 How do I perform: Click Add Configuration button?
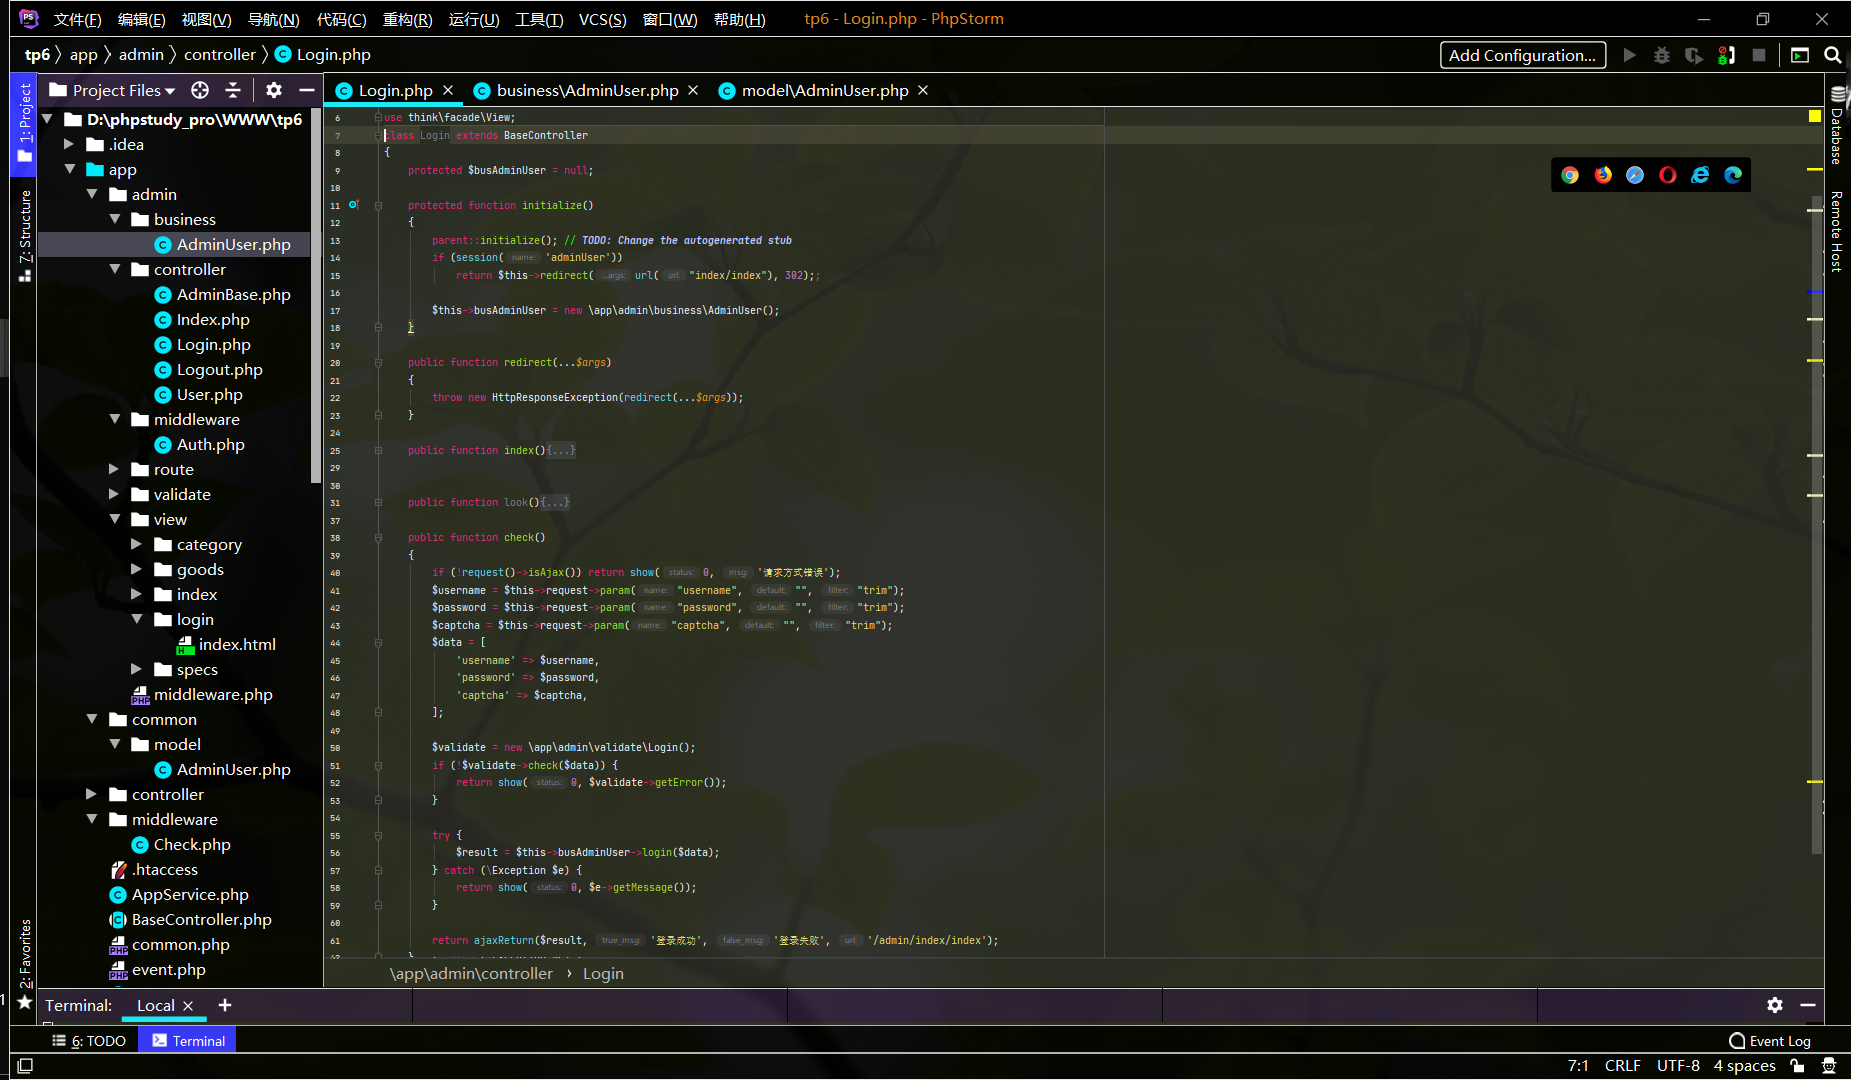click(x=1523, y=55)
